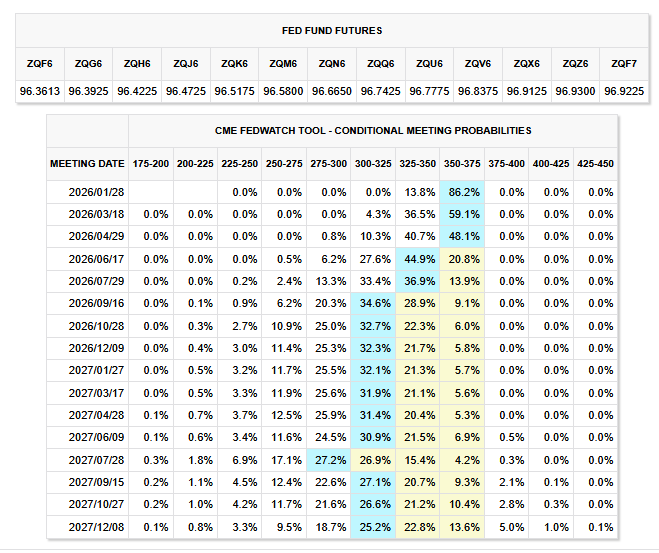Select the ZQM6 price value 96.5800
Screen dimensions: 659x553
point(283,90)
